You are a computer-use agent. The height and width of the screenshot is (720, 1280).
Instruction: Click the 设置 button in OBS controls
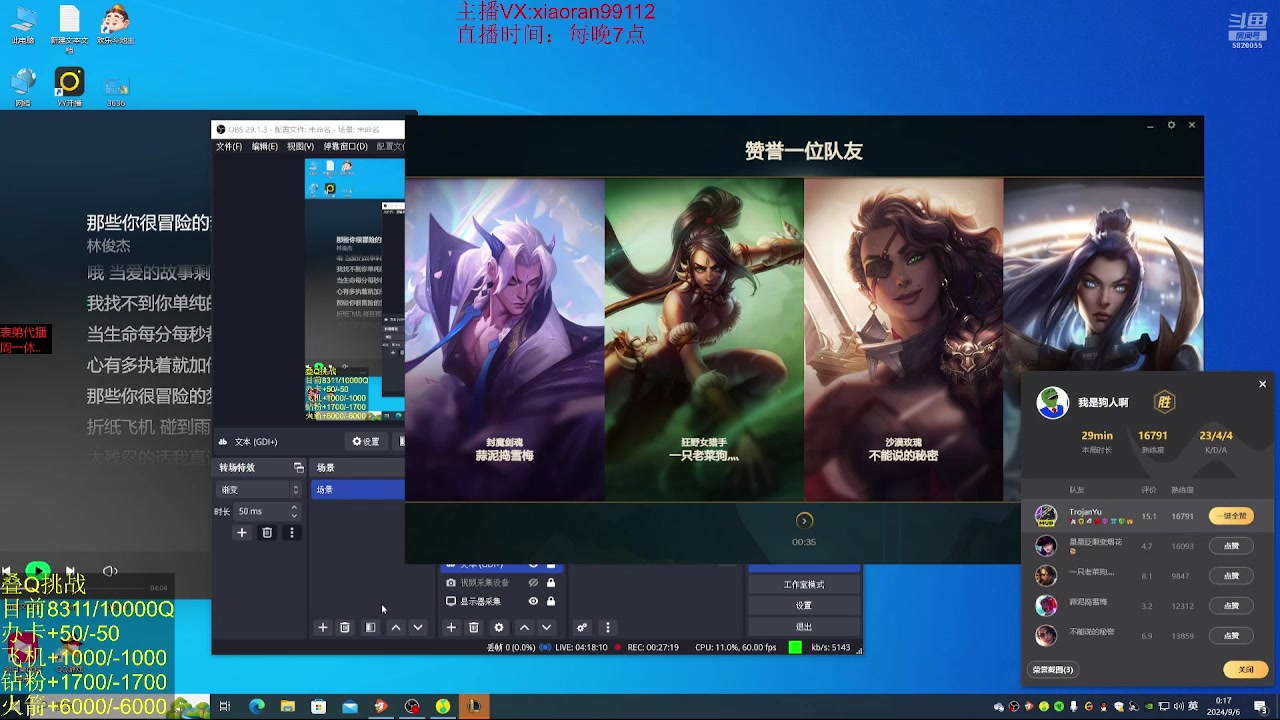click(x=804, y=605)
